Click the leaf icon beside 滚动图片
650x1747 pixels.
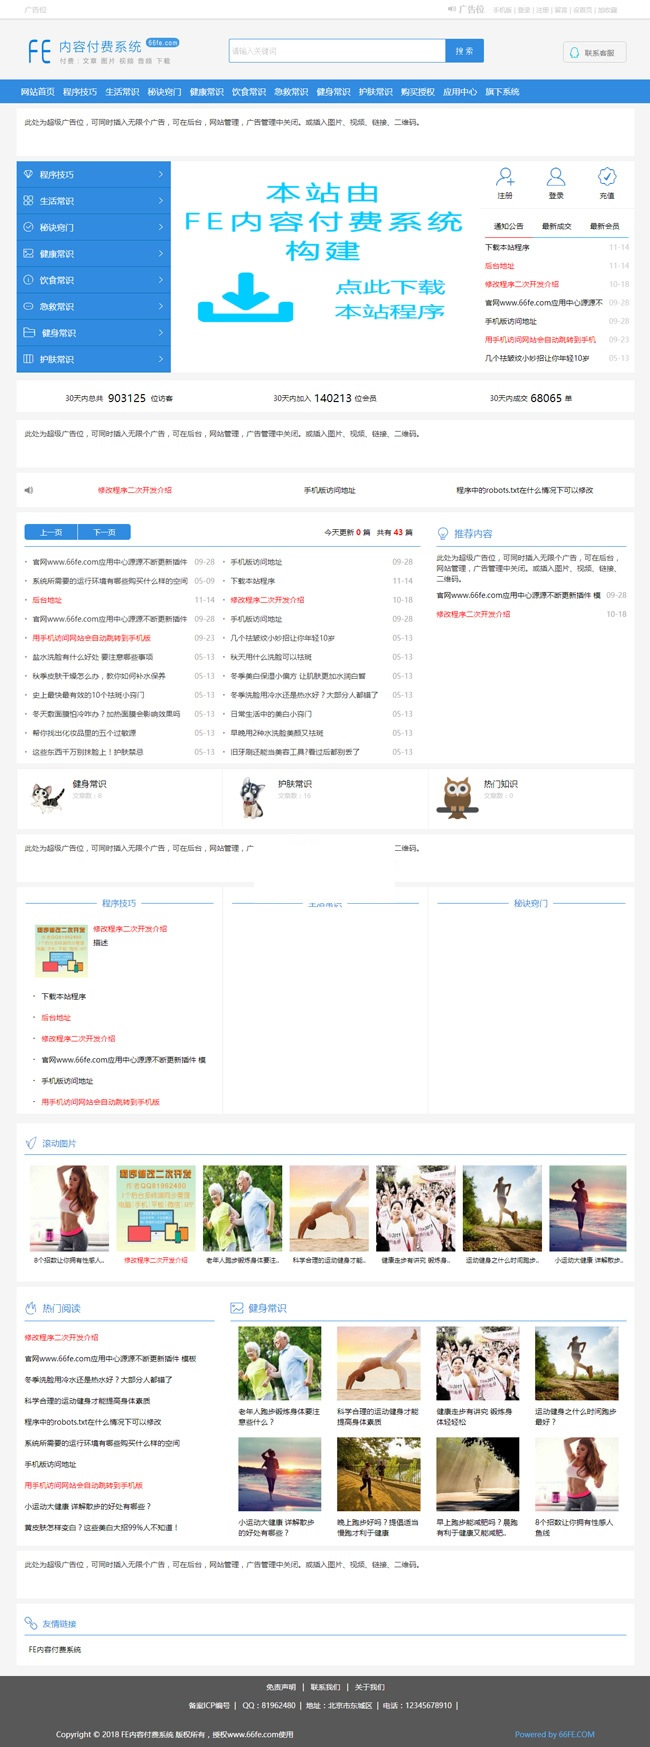30,1143
